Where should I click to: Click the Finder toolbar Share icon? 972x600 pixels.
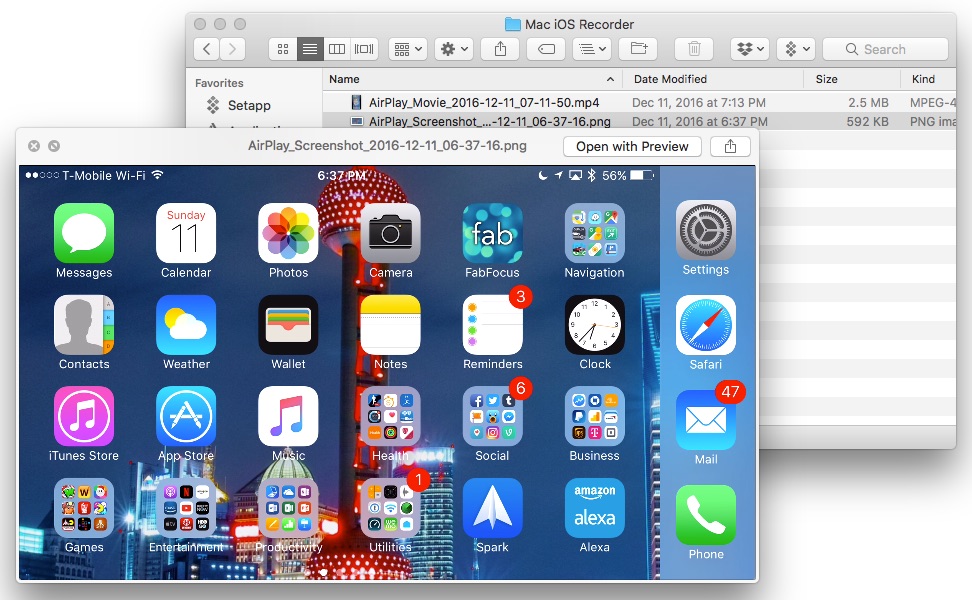[500, 49]
